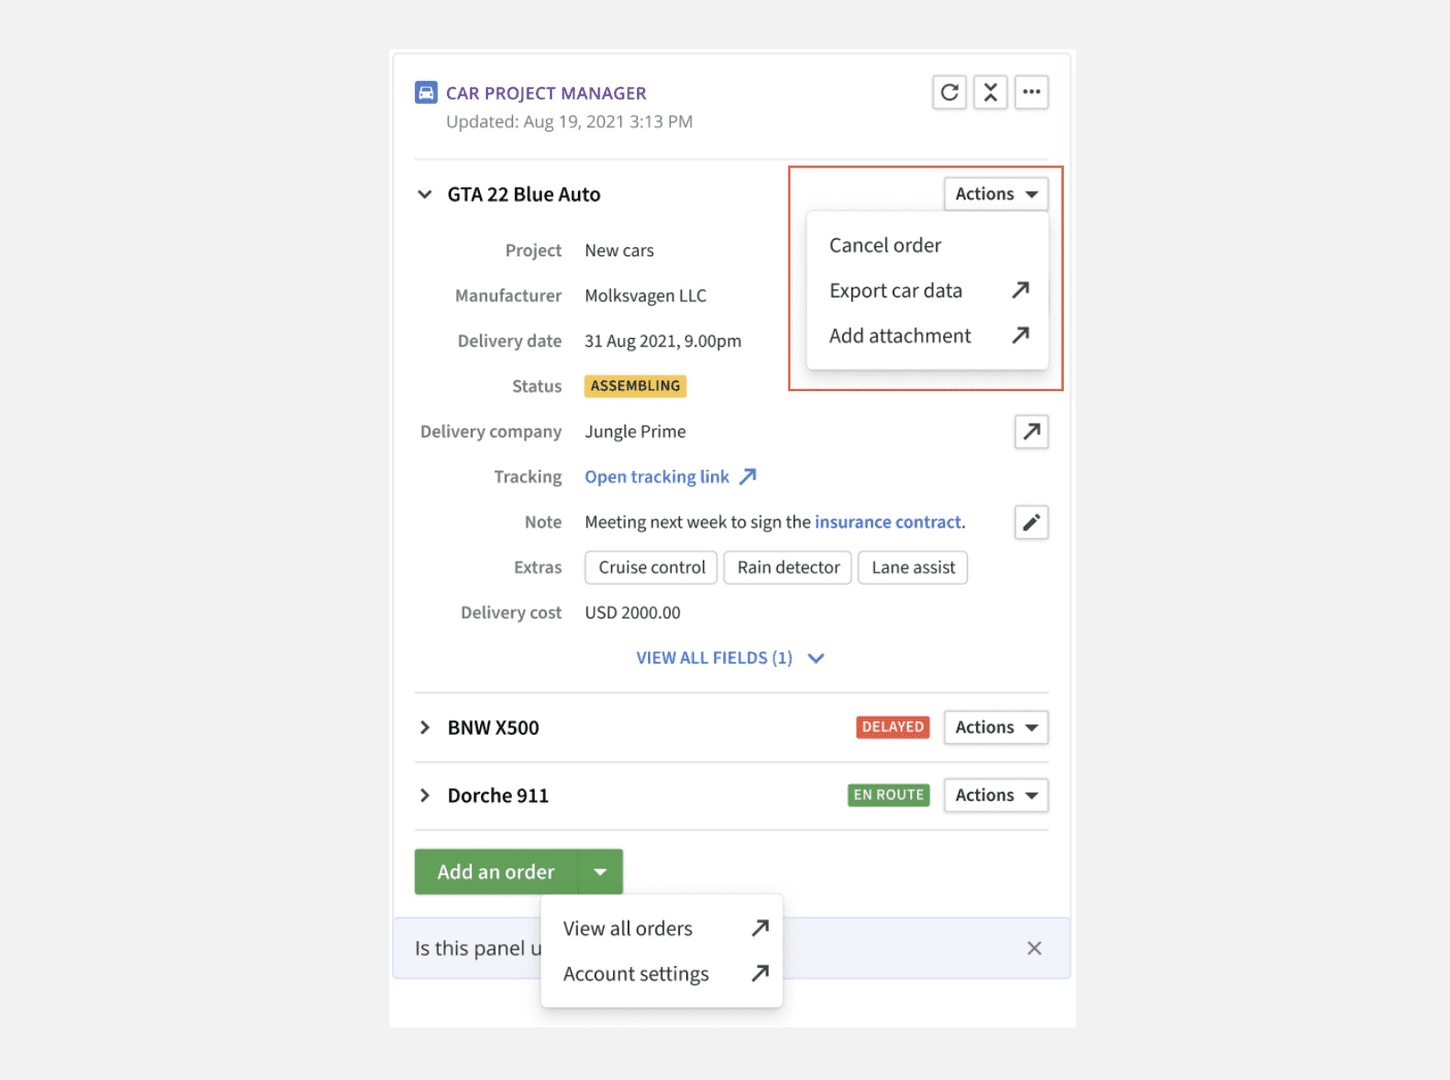Click the Rain detector extras tag
Screen dimensions: 1450x1080
[788, 567]
